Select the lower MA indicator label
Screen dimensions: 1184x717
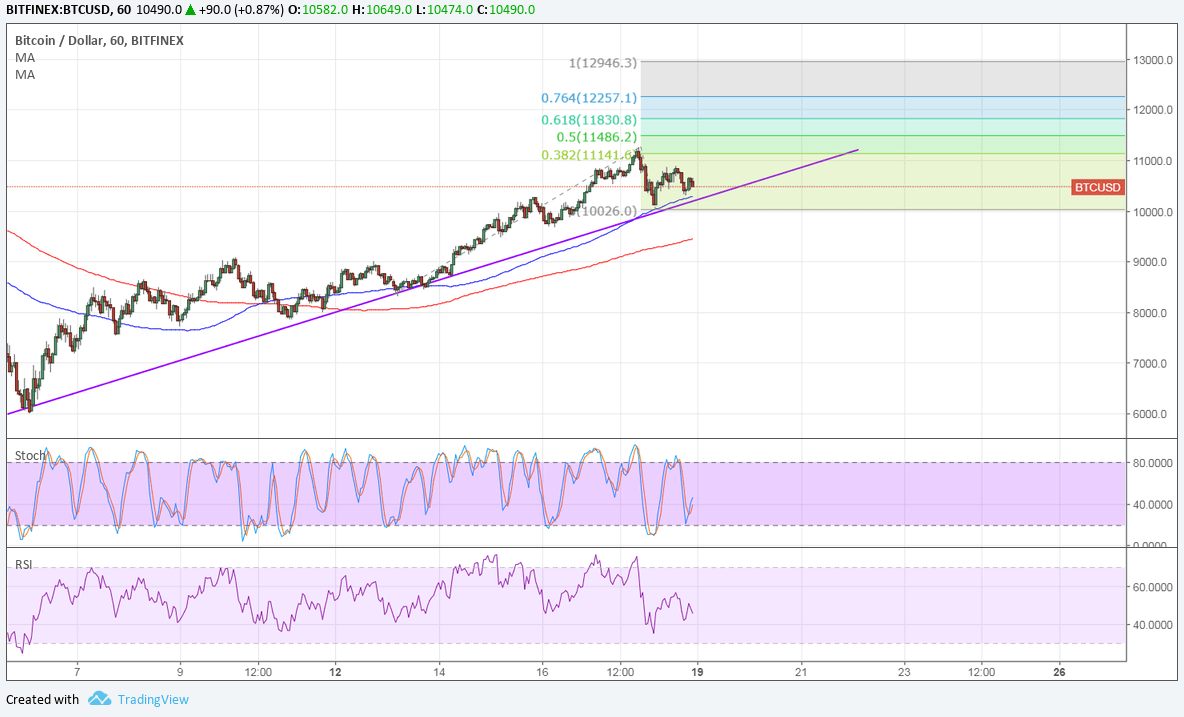point(25,75)
